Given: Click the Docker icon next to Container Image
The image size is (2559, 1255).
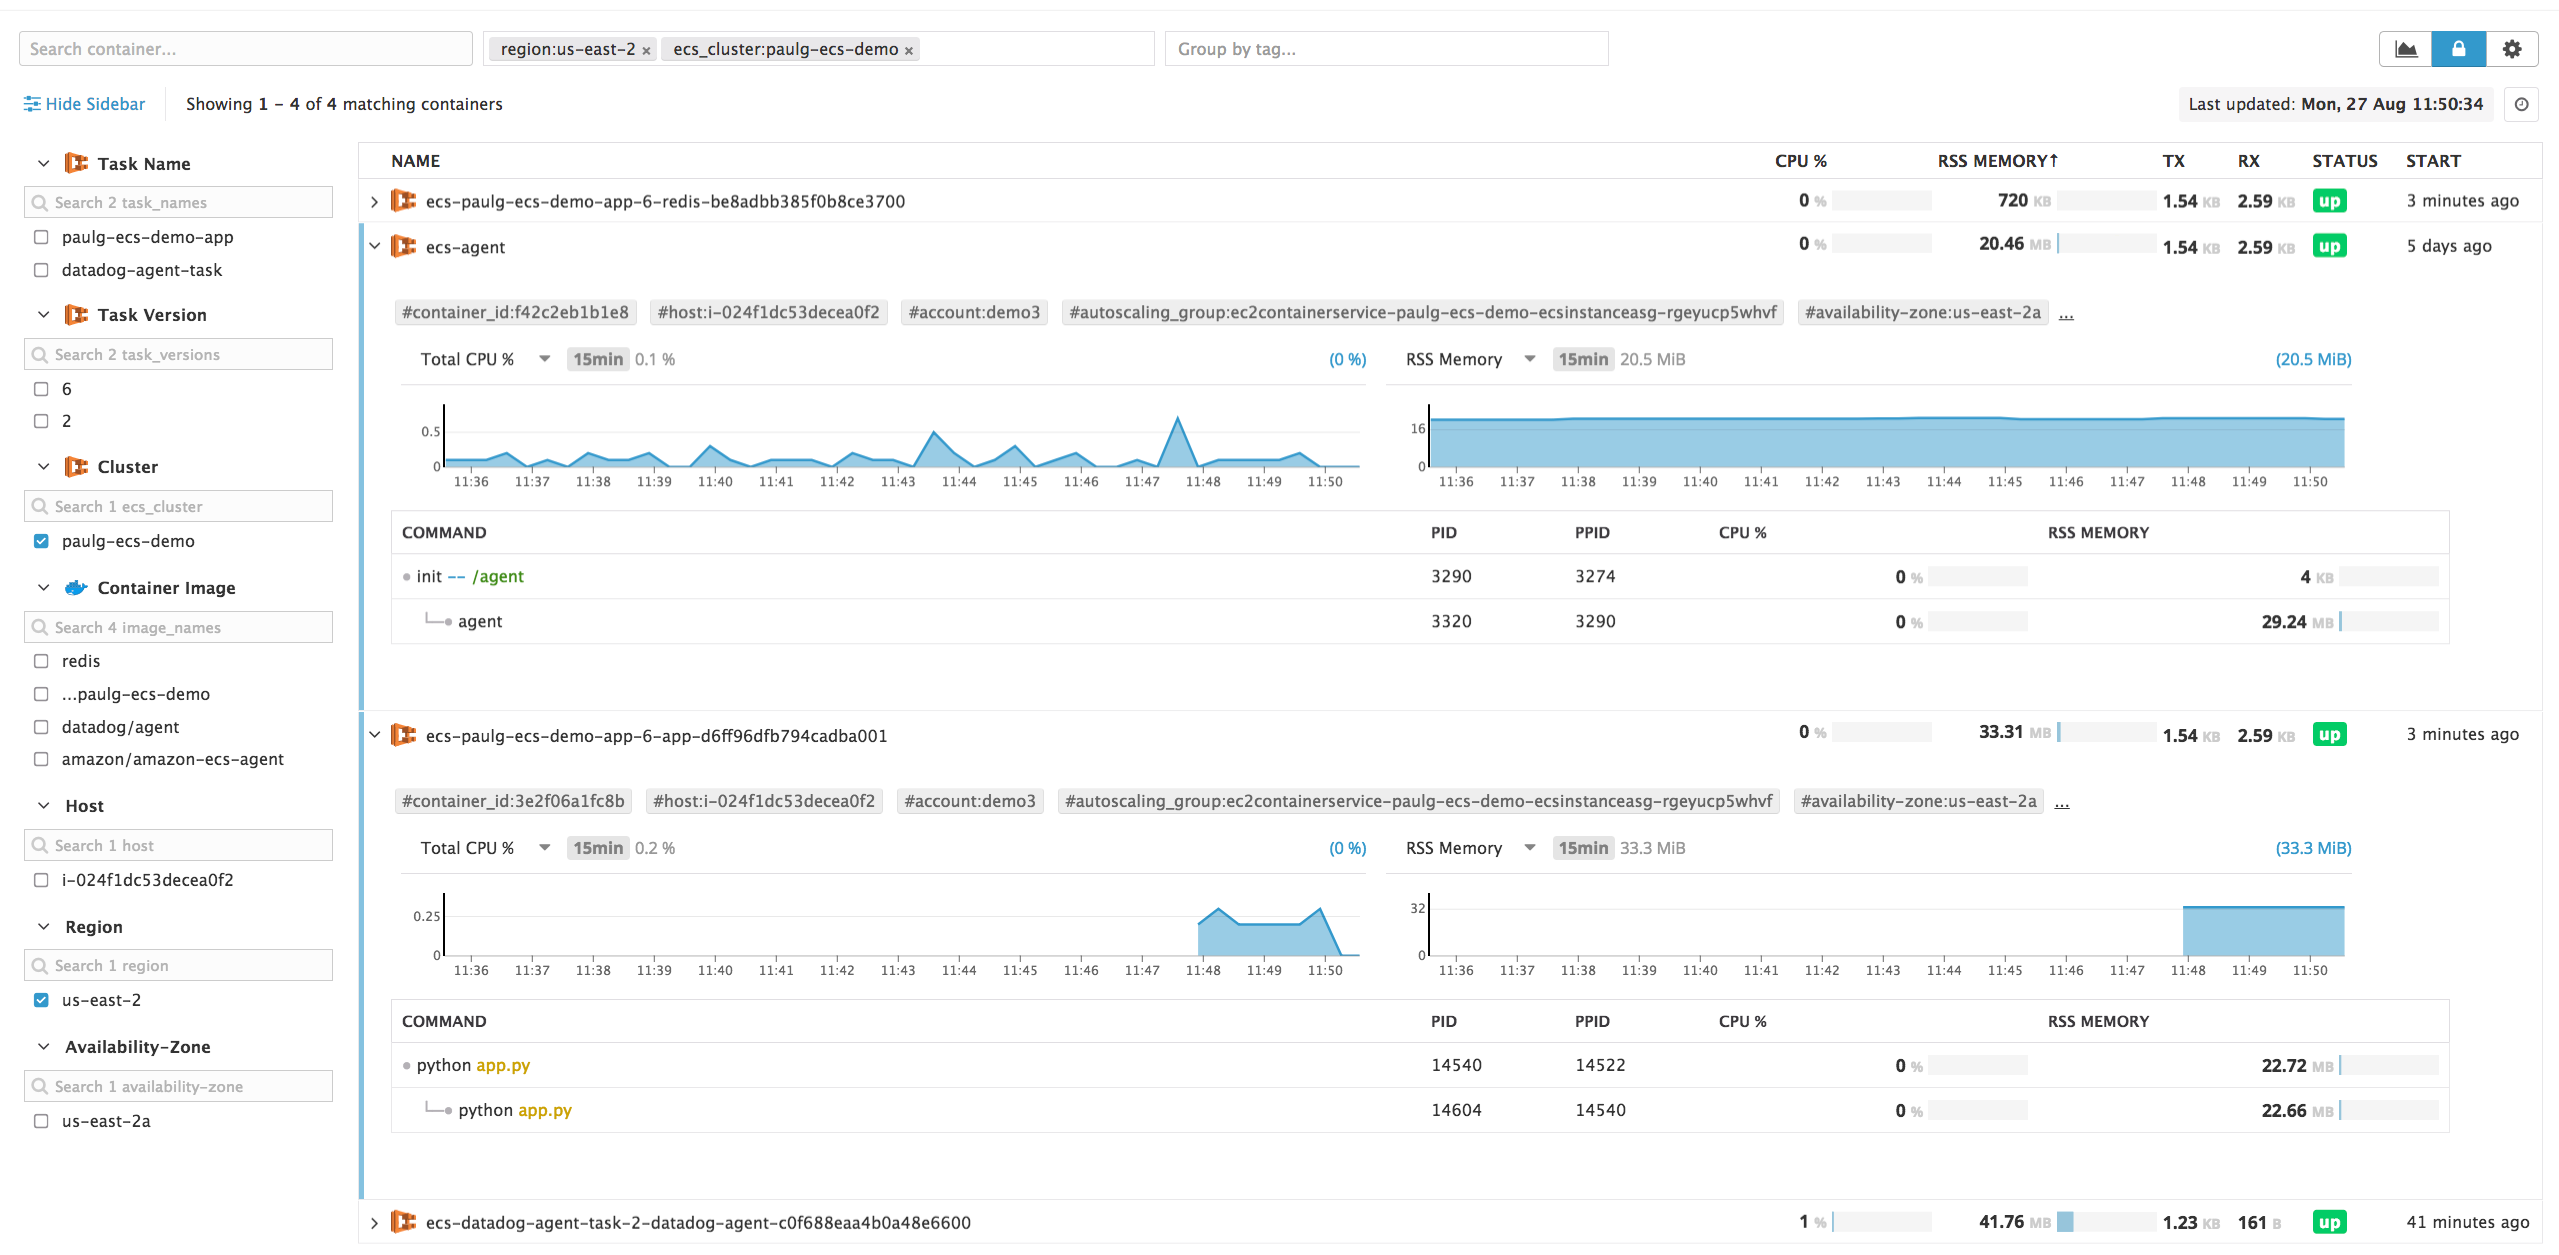Looking at the screenshot, I should 76,588.
